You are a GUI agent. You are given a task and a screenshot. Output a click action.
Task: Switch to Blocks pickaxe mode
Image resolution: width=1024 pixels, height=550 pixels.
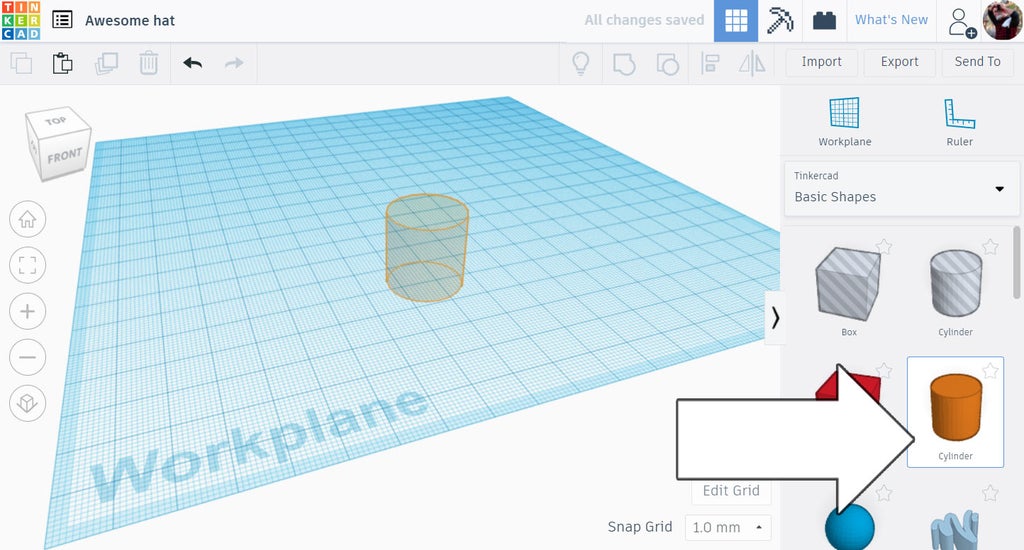coord(780,21)
